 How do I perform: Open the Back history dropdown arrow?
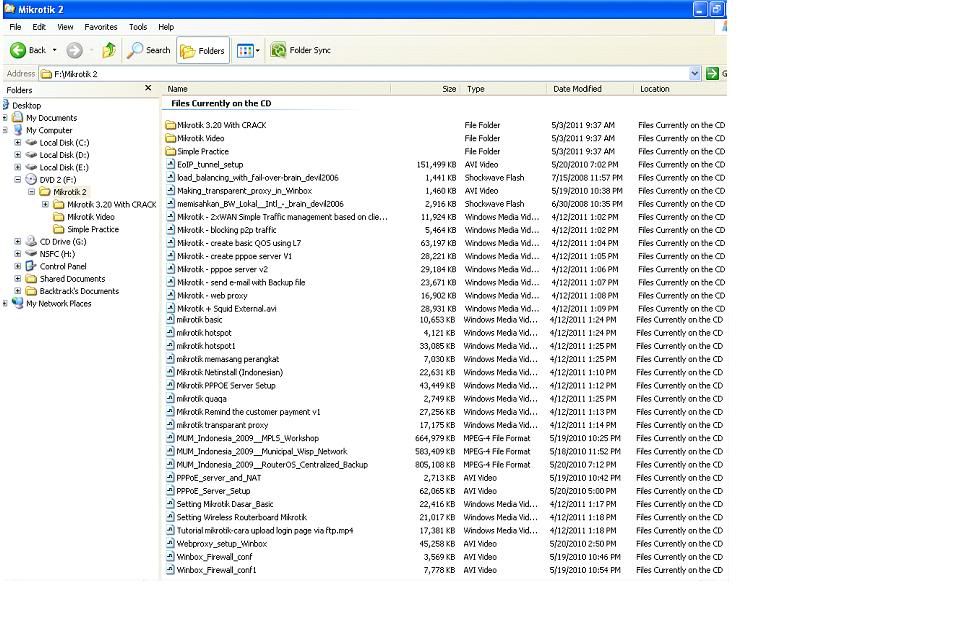pos(55,50)
